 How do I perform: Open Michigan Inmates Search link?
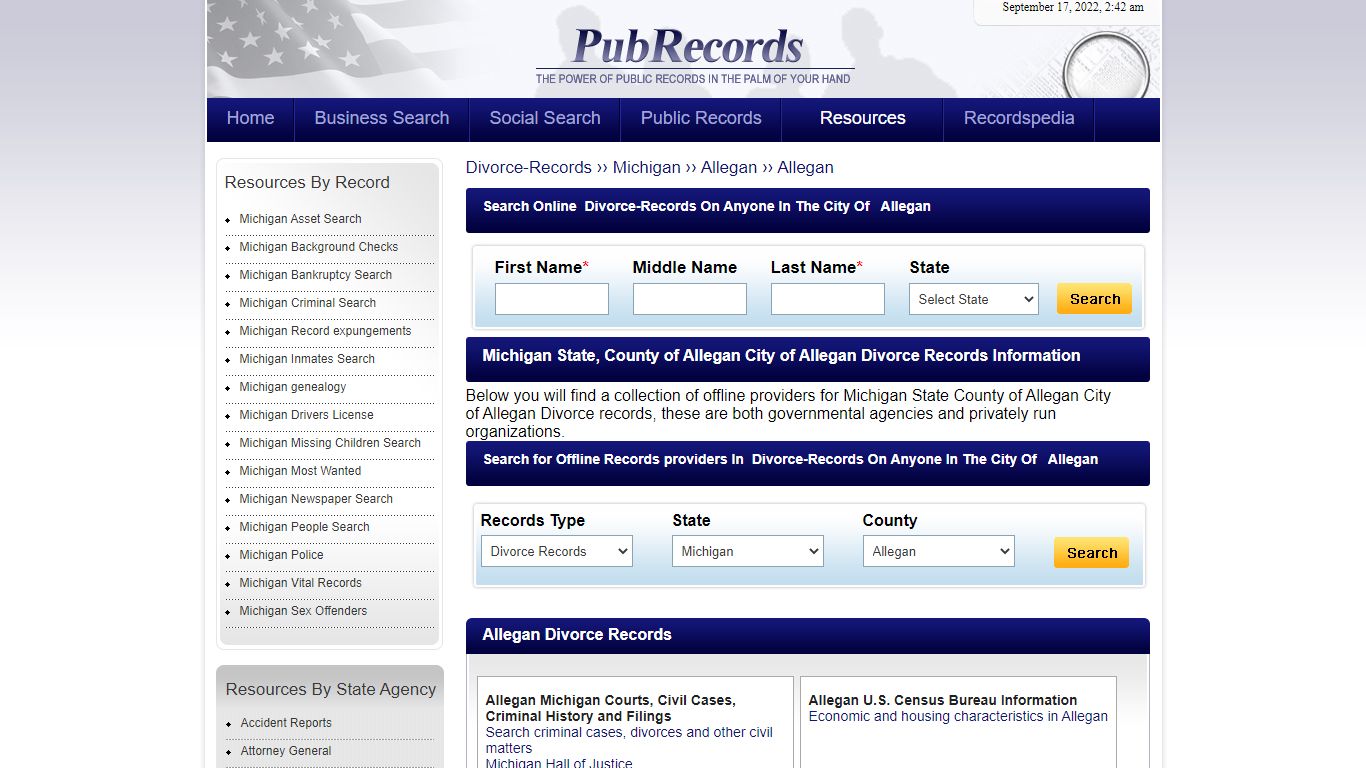307,359
